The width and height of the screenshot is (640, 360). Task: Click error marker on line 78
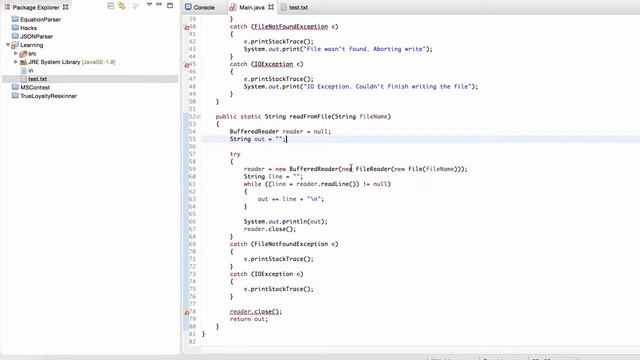tap(187, 312)
